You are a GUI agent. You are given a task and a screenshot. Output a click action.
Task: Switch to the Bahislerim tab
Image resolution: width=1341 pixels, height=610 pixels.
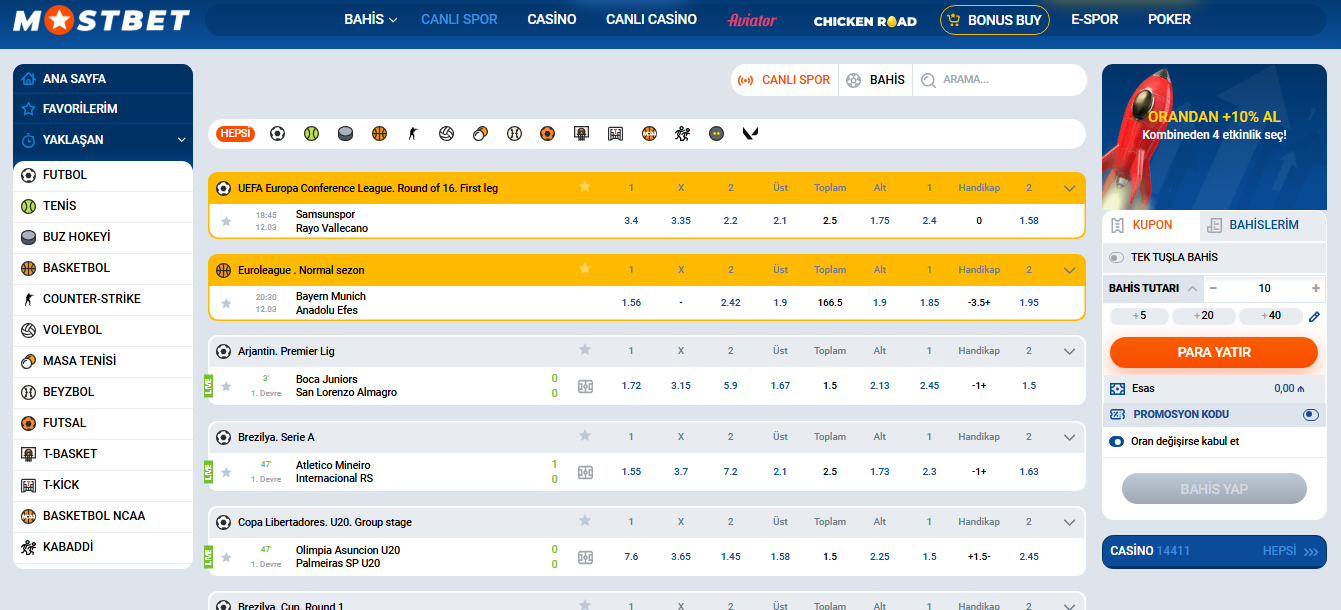pyautogui.click(x=1252, y=225)
